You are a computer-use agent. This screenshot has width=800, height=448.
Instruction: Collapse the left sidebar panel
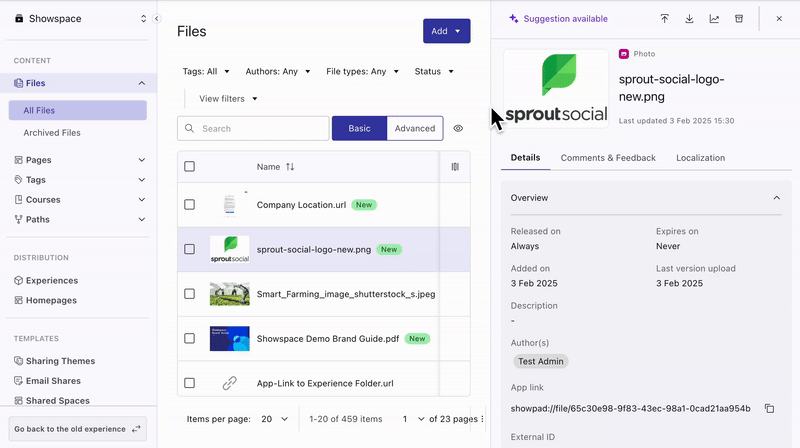[x=156, y=18]
